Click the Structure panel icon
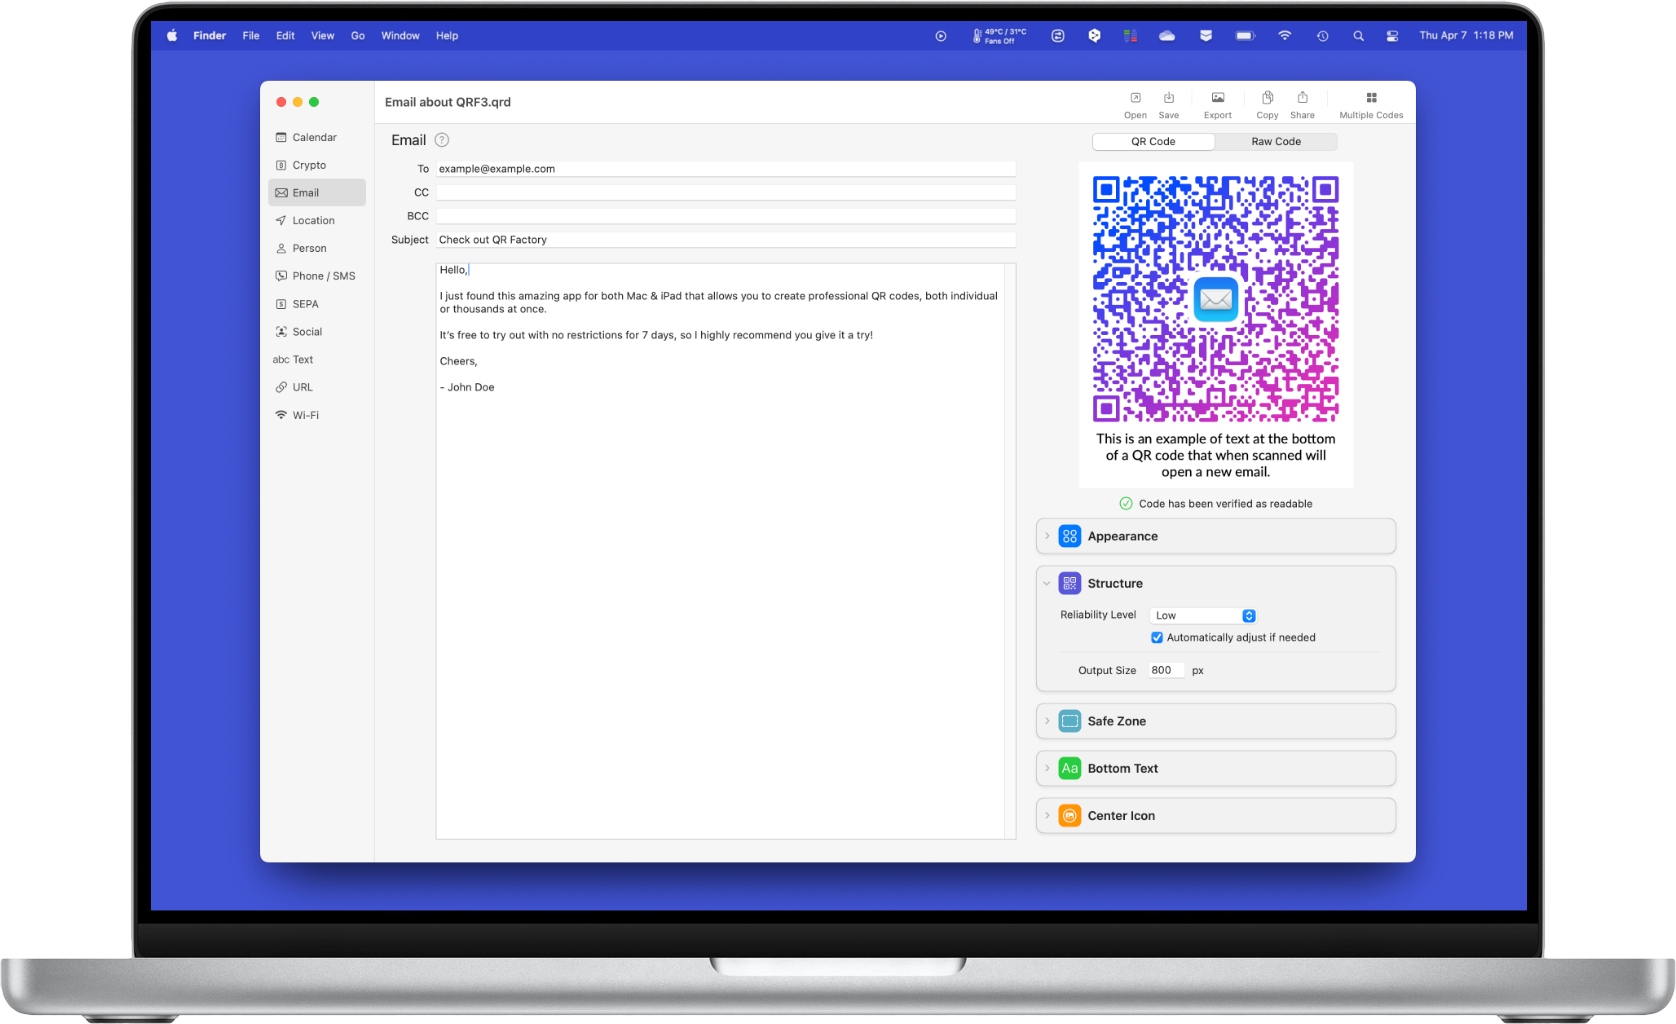Image resolution: width=1676 pixels, height=1024 pixels. click(1069, 583)
